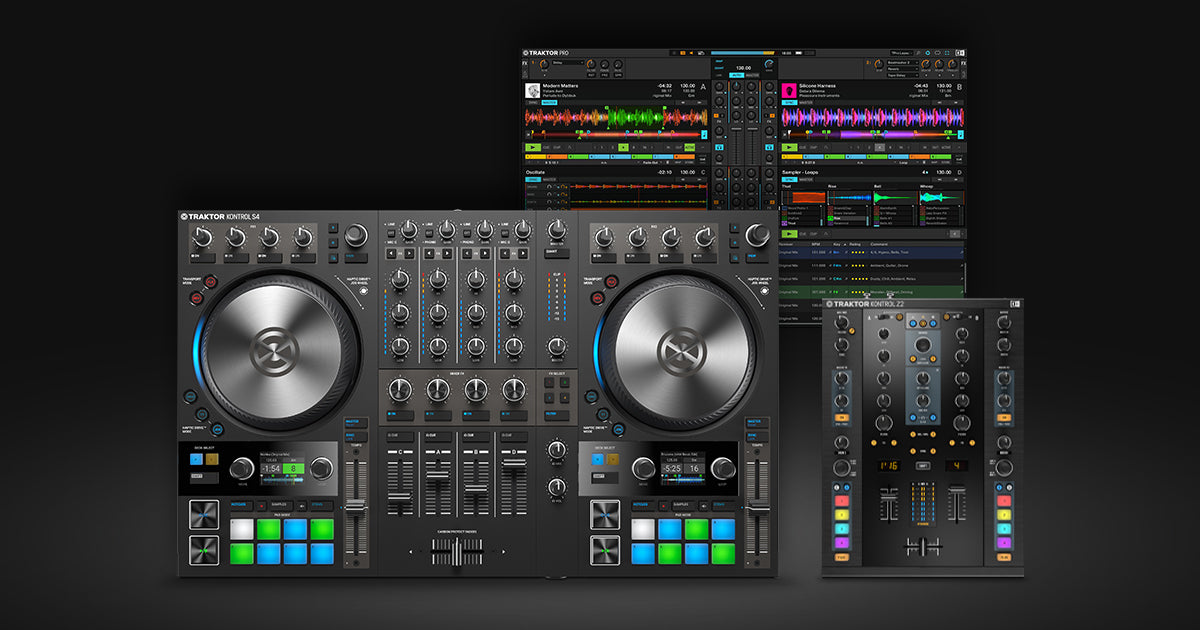Sort browser by the Rating column
The height and width of the screenshot is (630, 1200).
click(855, 244)
